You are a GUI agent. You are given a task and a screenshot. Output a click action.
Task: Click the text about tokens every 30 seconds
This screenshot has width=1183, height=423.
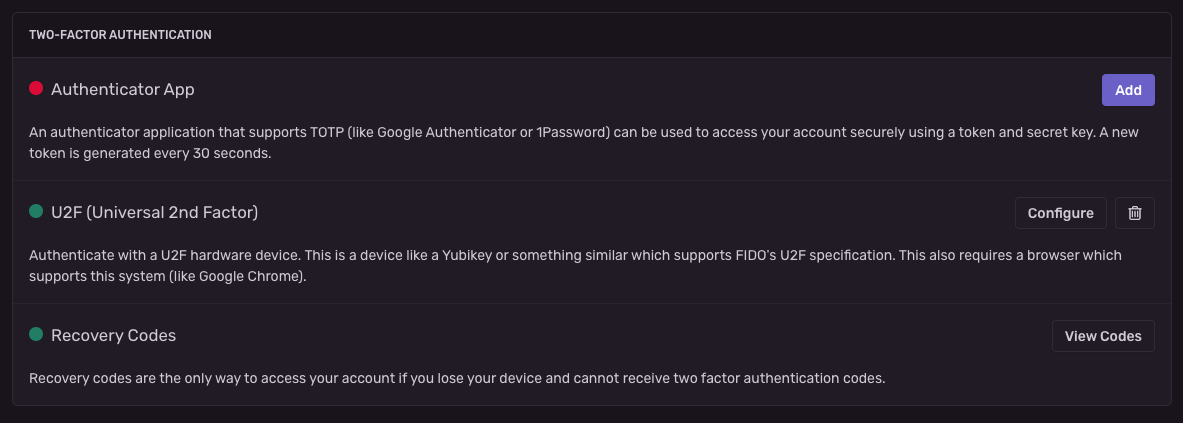coord(150,154)
